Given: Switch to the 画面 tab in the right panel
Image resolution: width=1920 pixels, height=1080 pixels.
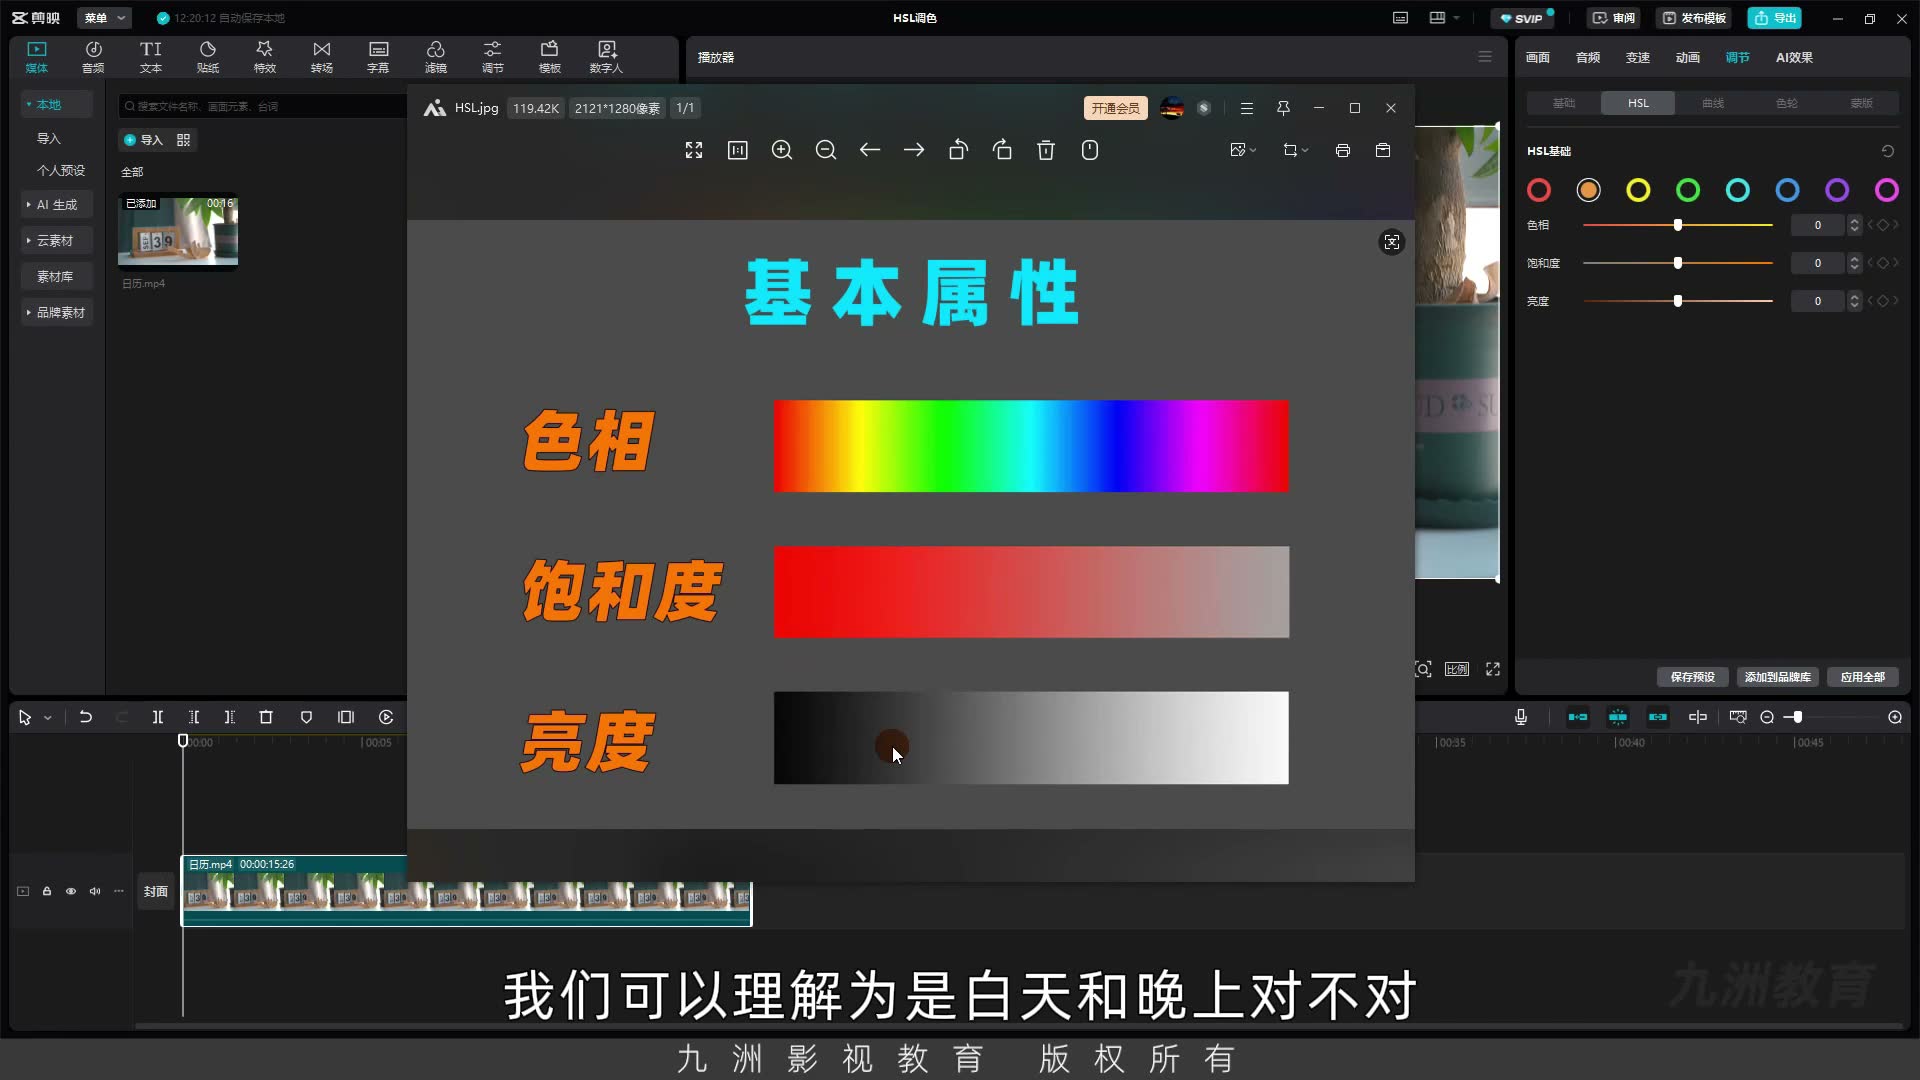Looking at the screenshot, I should 1538,57.
